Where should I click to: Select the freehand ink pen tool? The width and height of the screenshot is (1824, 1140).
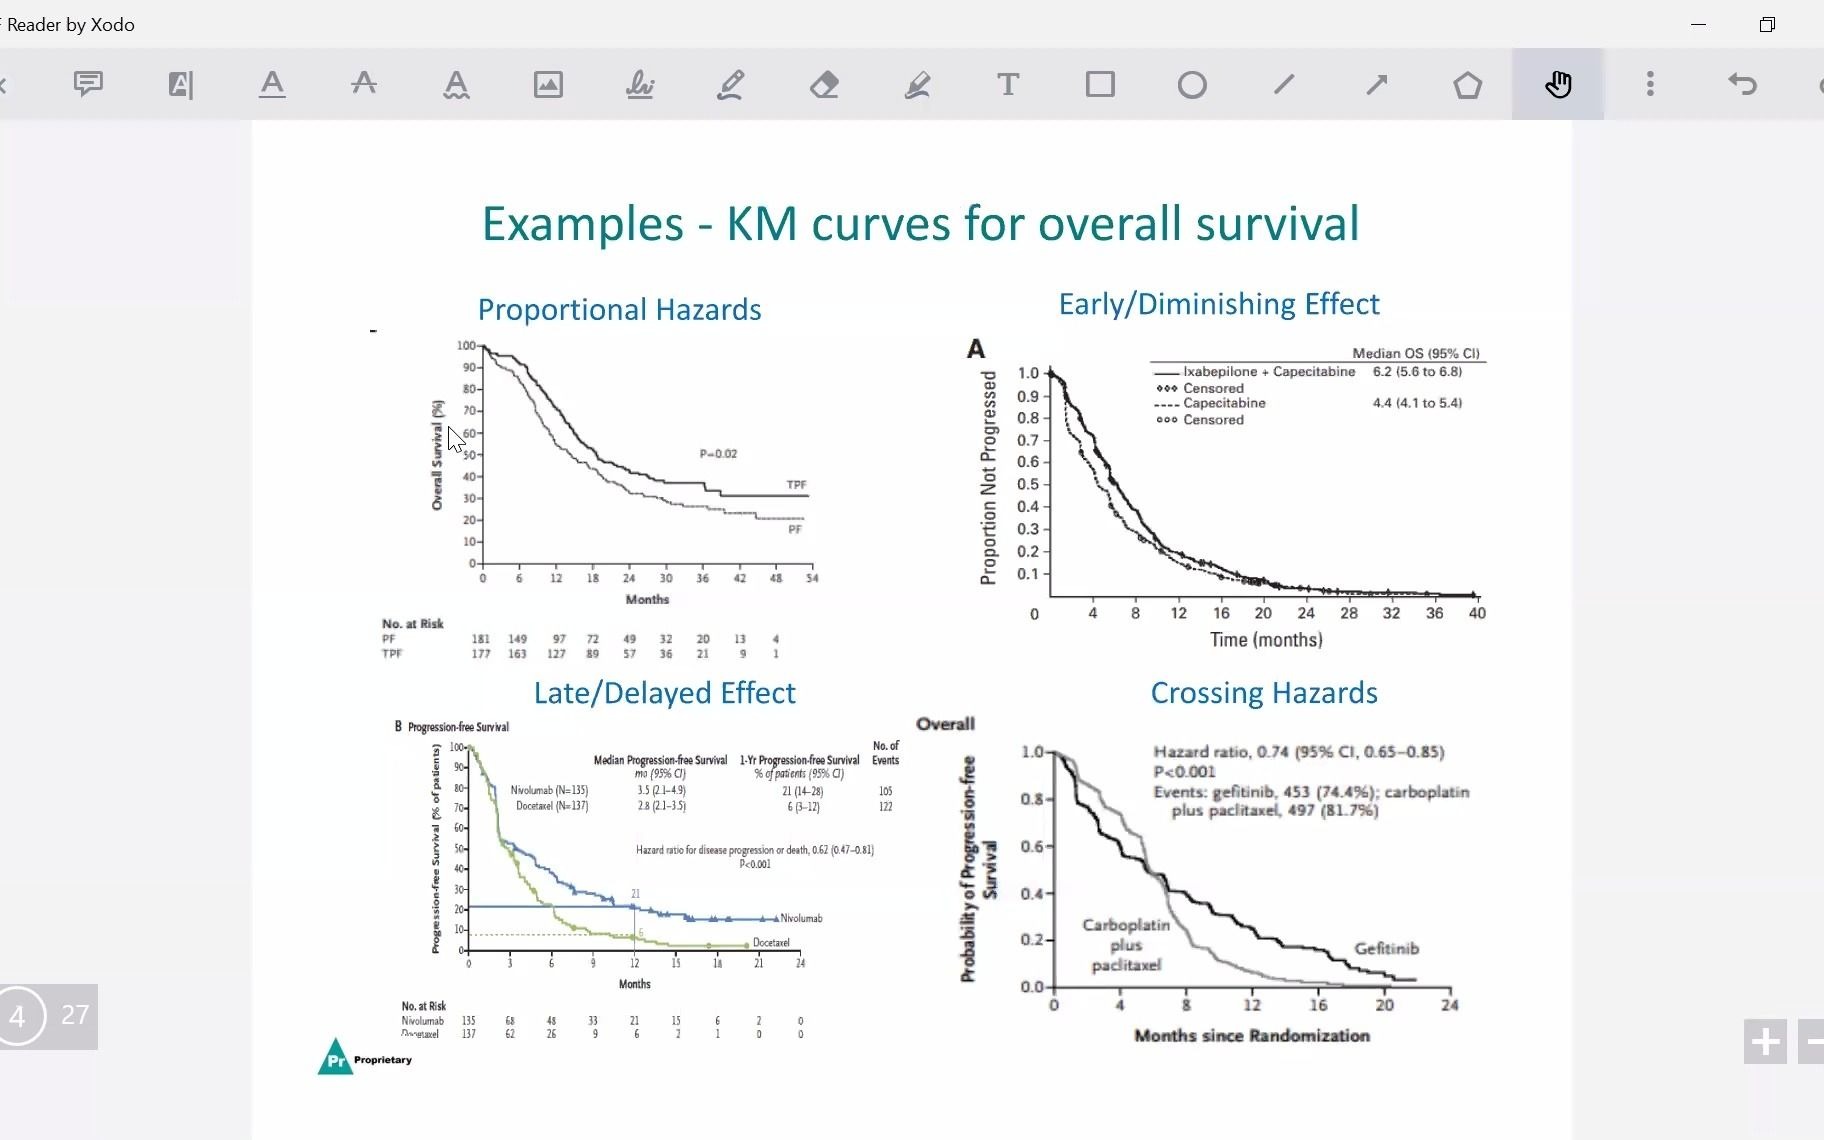coord(732,84)
